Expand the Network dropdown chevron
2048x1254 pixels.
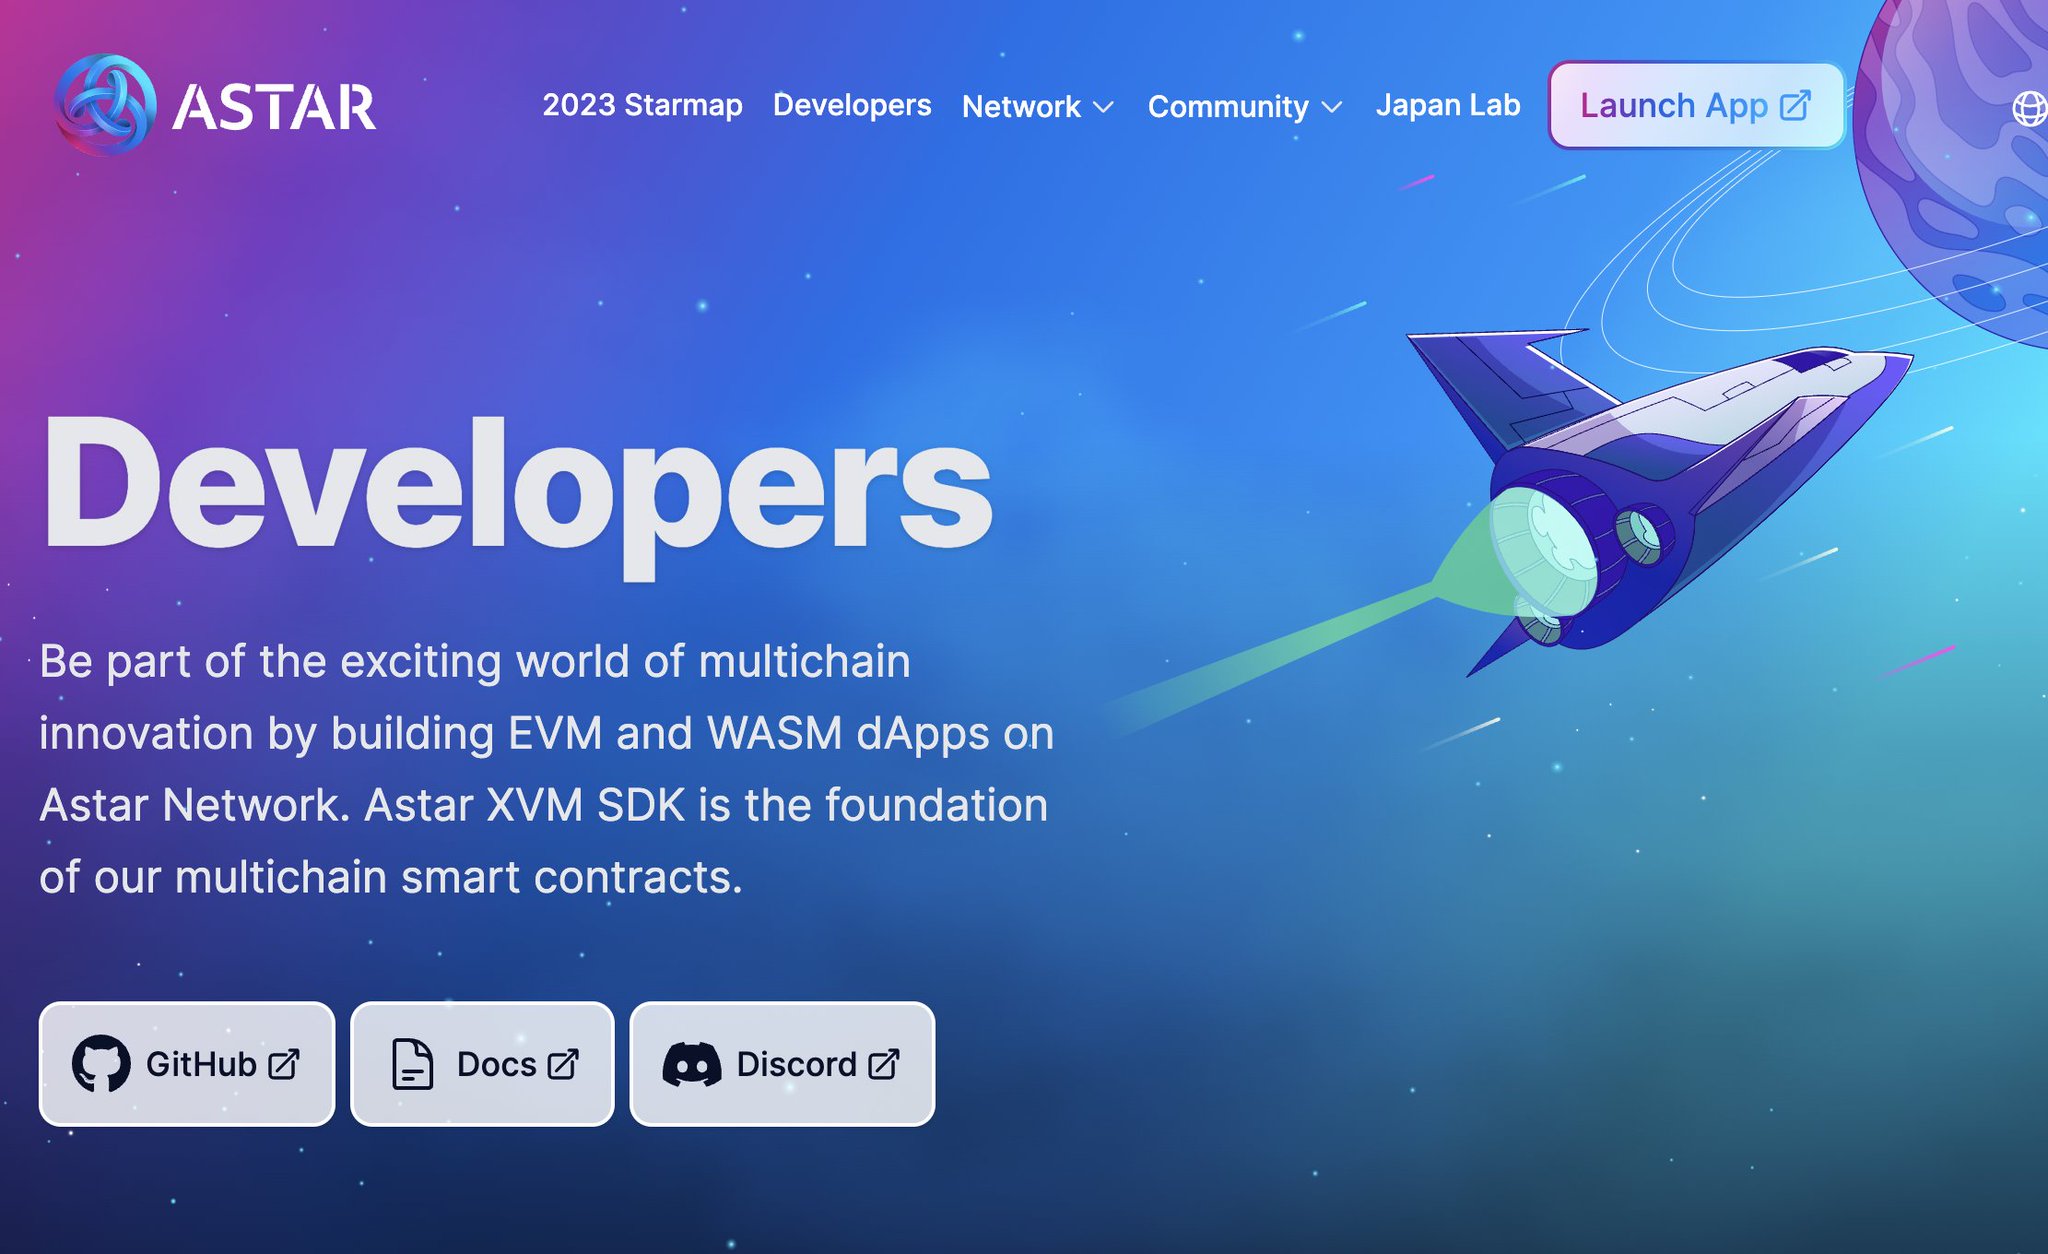click(x=1103, y=107)
